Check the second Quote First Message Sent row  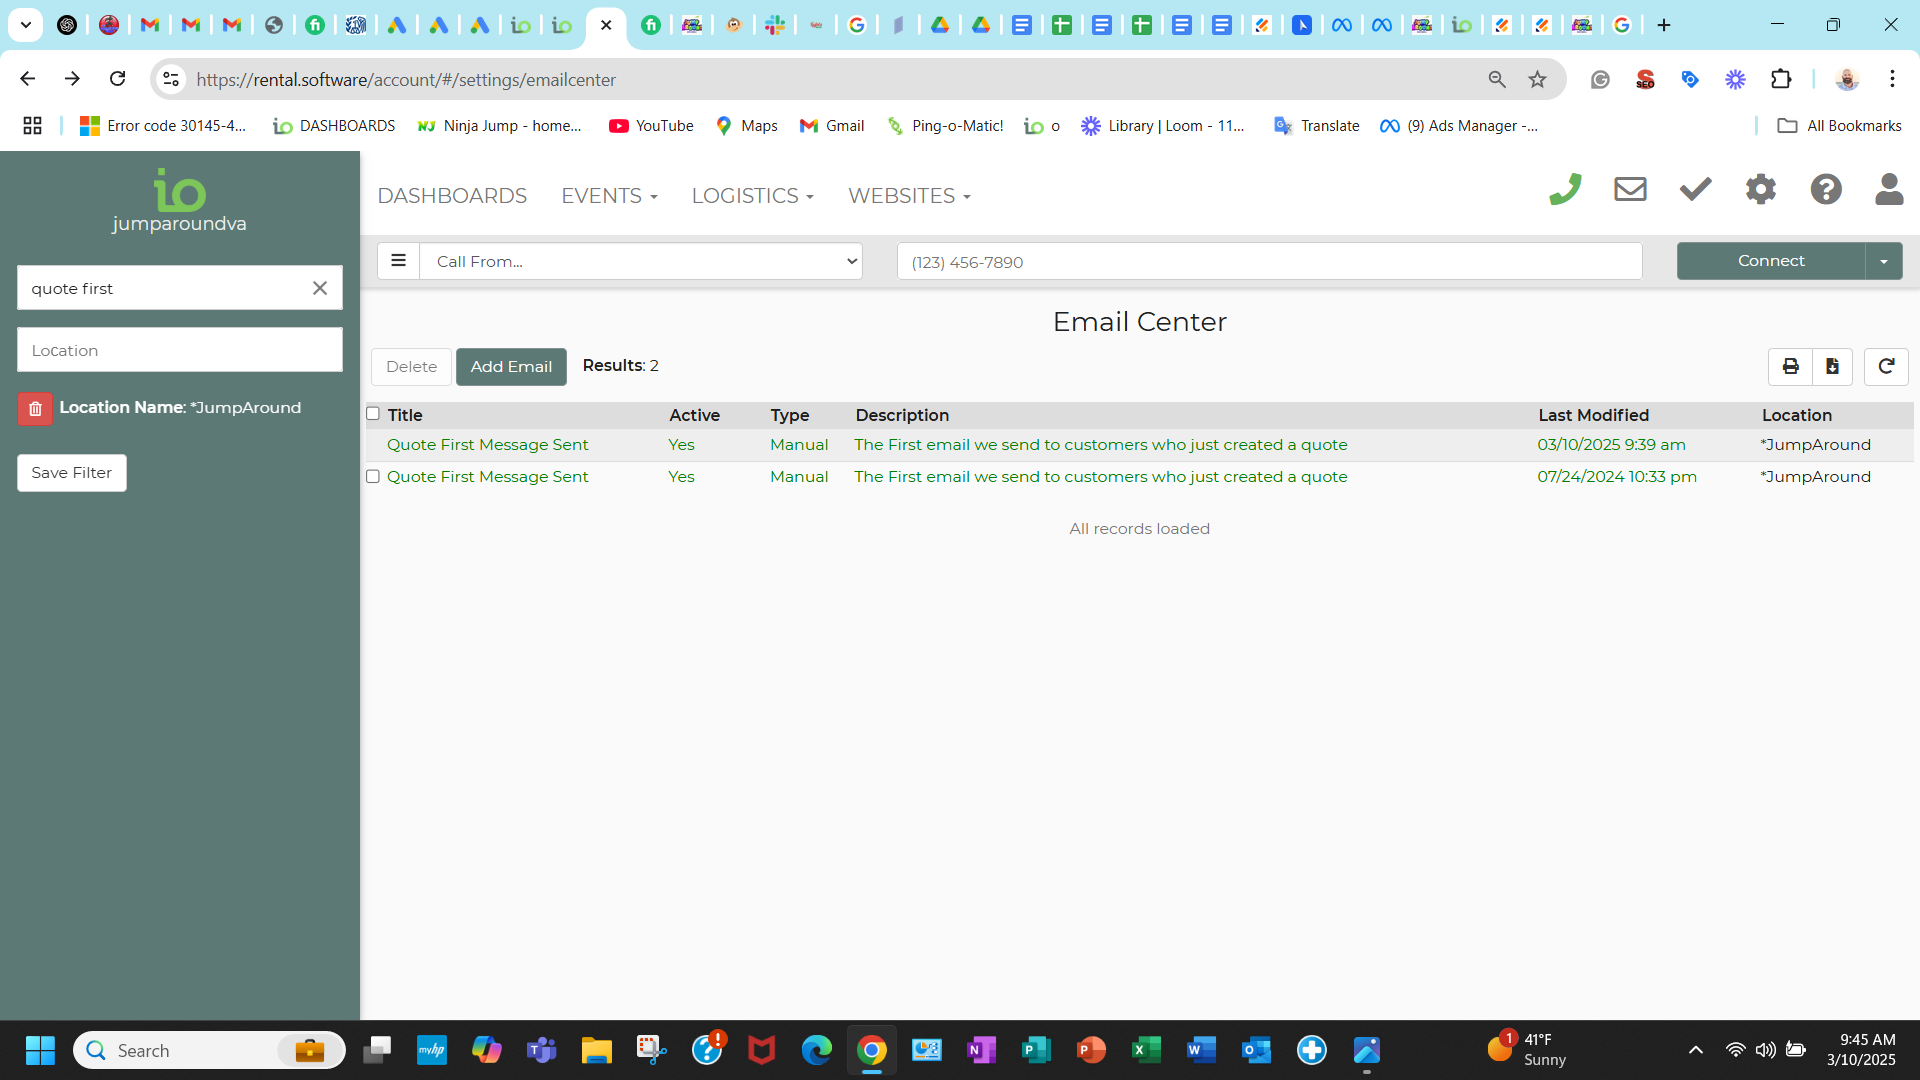click(373, 476)
